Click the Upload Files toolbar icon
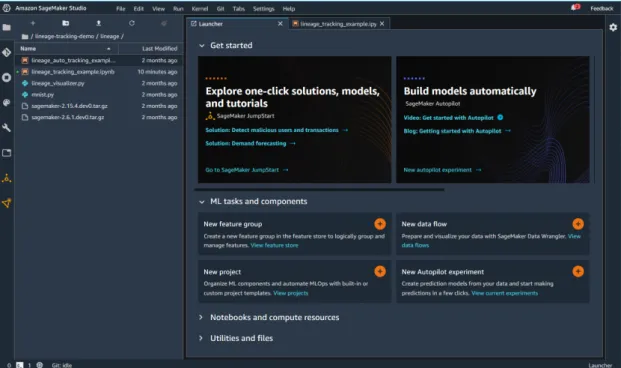Image resolution: width=621 pixels, height=368 pixels. [99, 23]
